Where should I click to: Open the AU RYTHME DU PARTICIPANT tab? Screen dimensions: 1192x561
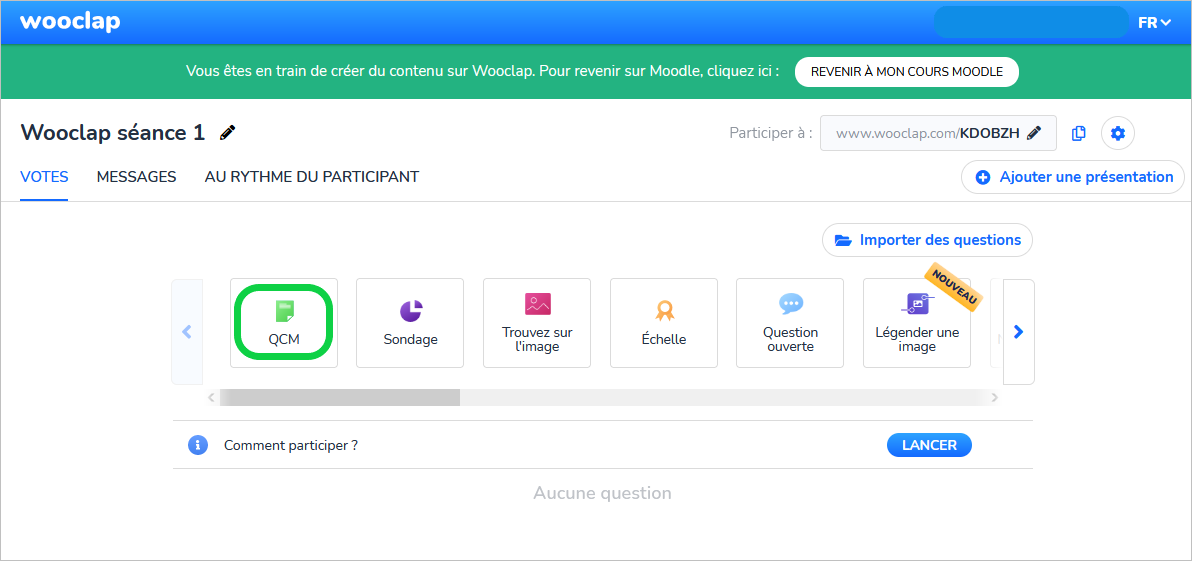pos(312,177)
